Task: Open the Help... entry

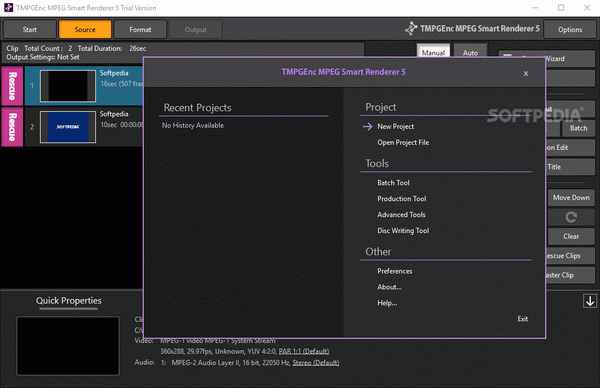Action: [387, 303]
